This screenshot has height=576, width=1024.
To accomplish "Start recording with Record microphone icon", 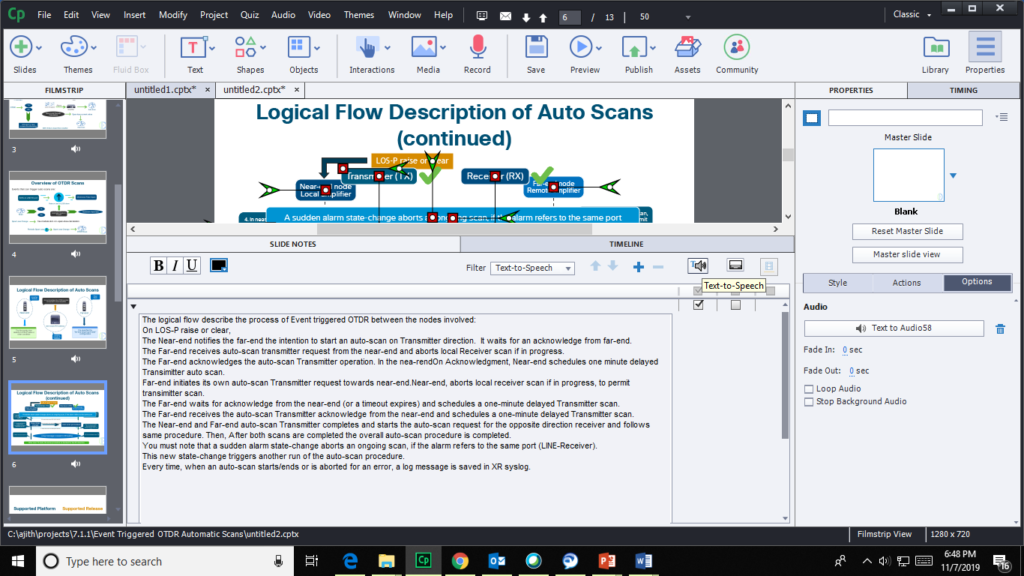I will pos(477,48).
